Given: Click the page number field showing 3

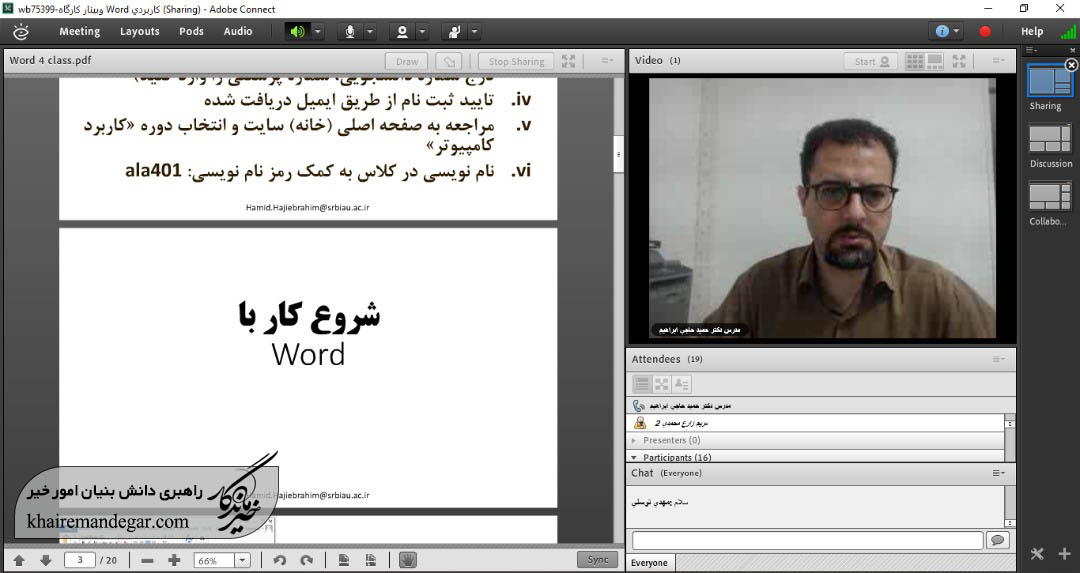Looking at the screenshot, I should (80, 560).
